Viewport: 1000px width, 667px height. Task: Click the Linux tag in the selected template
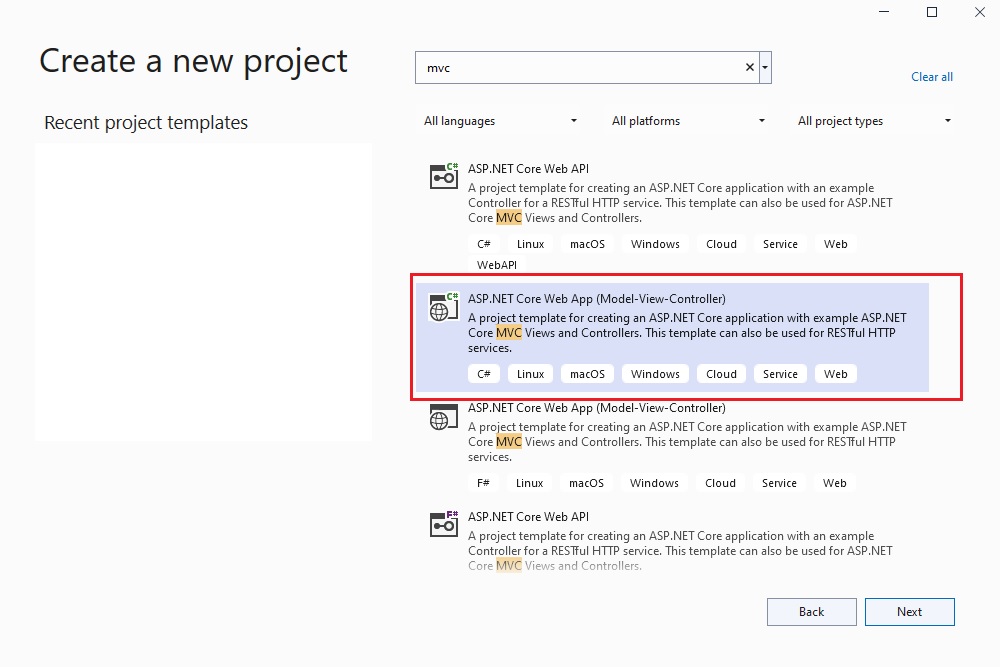(530, 374)
